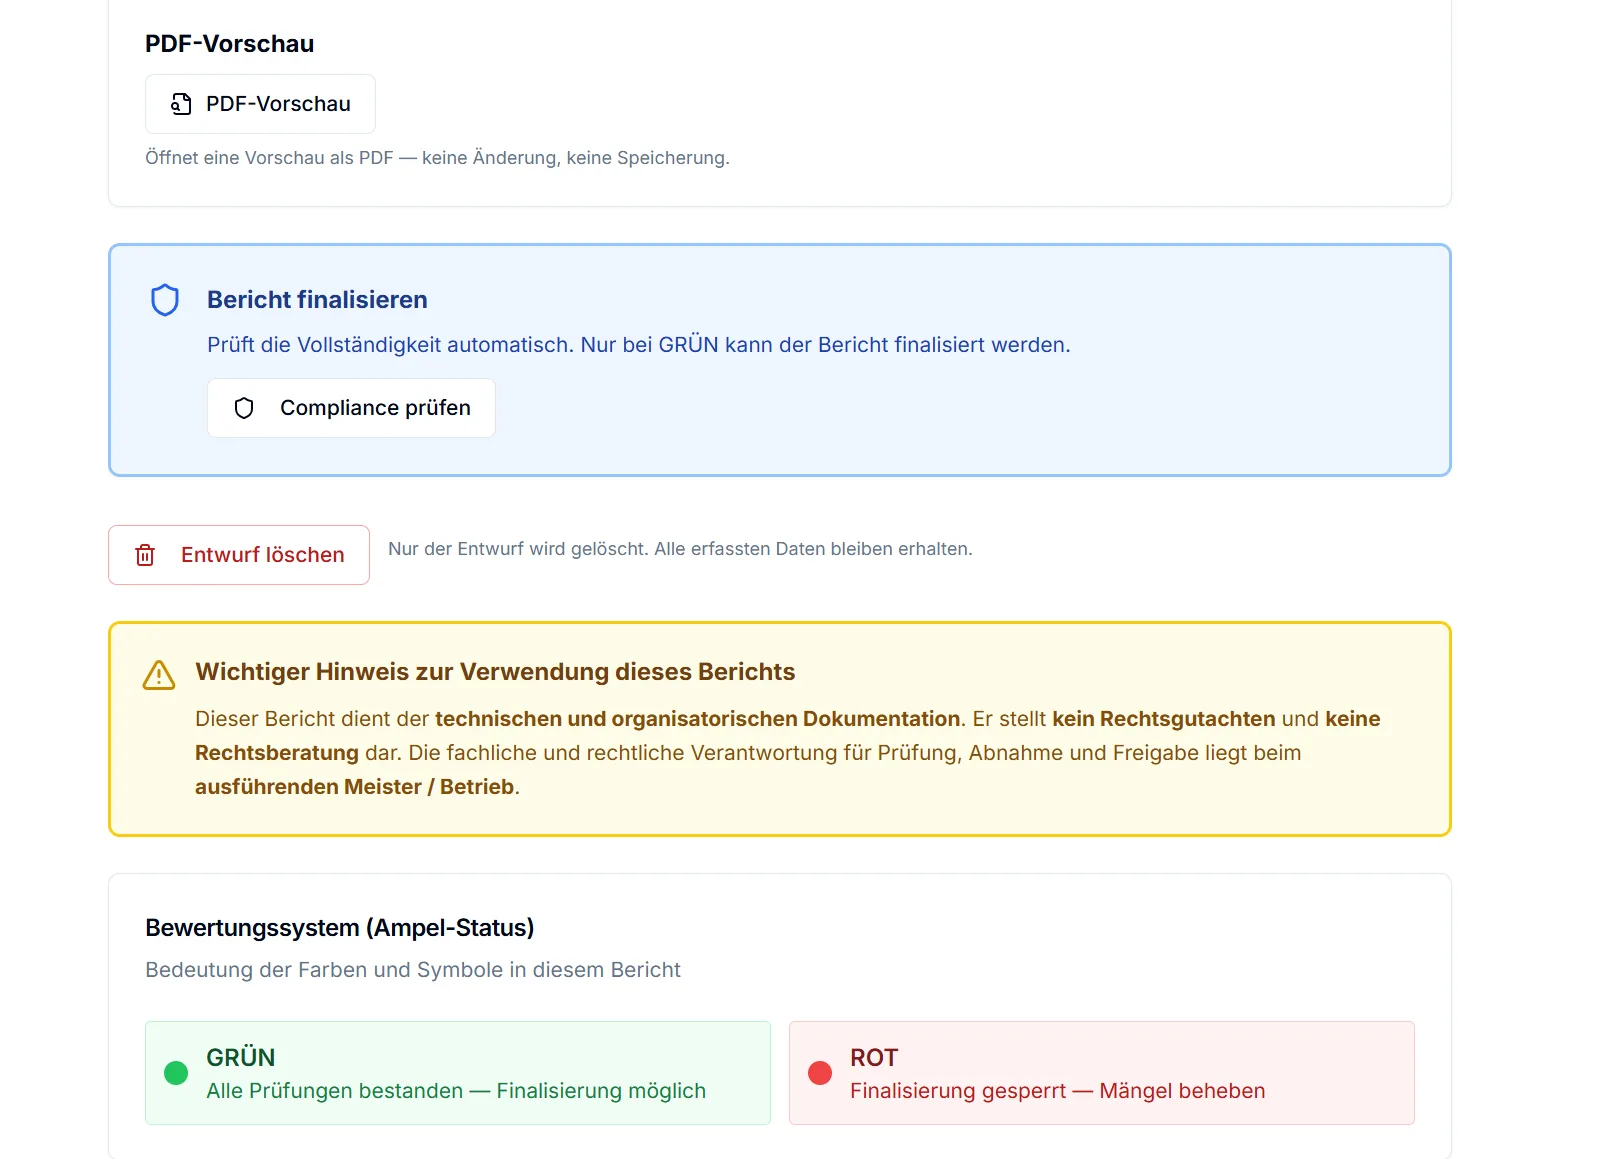The image size is (1600, 1159).
Task: Click the PDF-Vorschau section heading
Action: (x=230, y=44)
